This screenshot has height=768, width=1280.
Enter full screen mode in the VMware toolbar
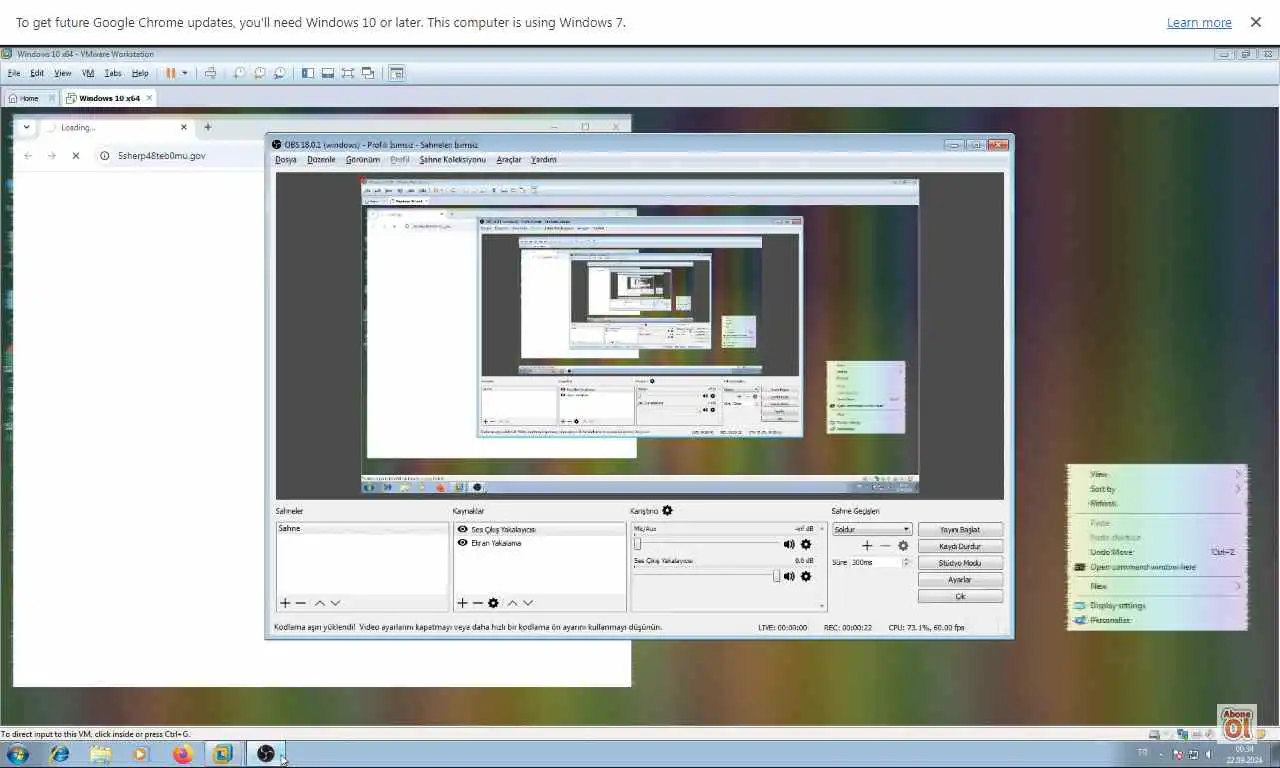coord(348,73)
